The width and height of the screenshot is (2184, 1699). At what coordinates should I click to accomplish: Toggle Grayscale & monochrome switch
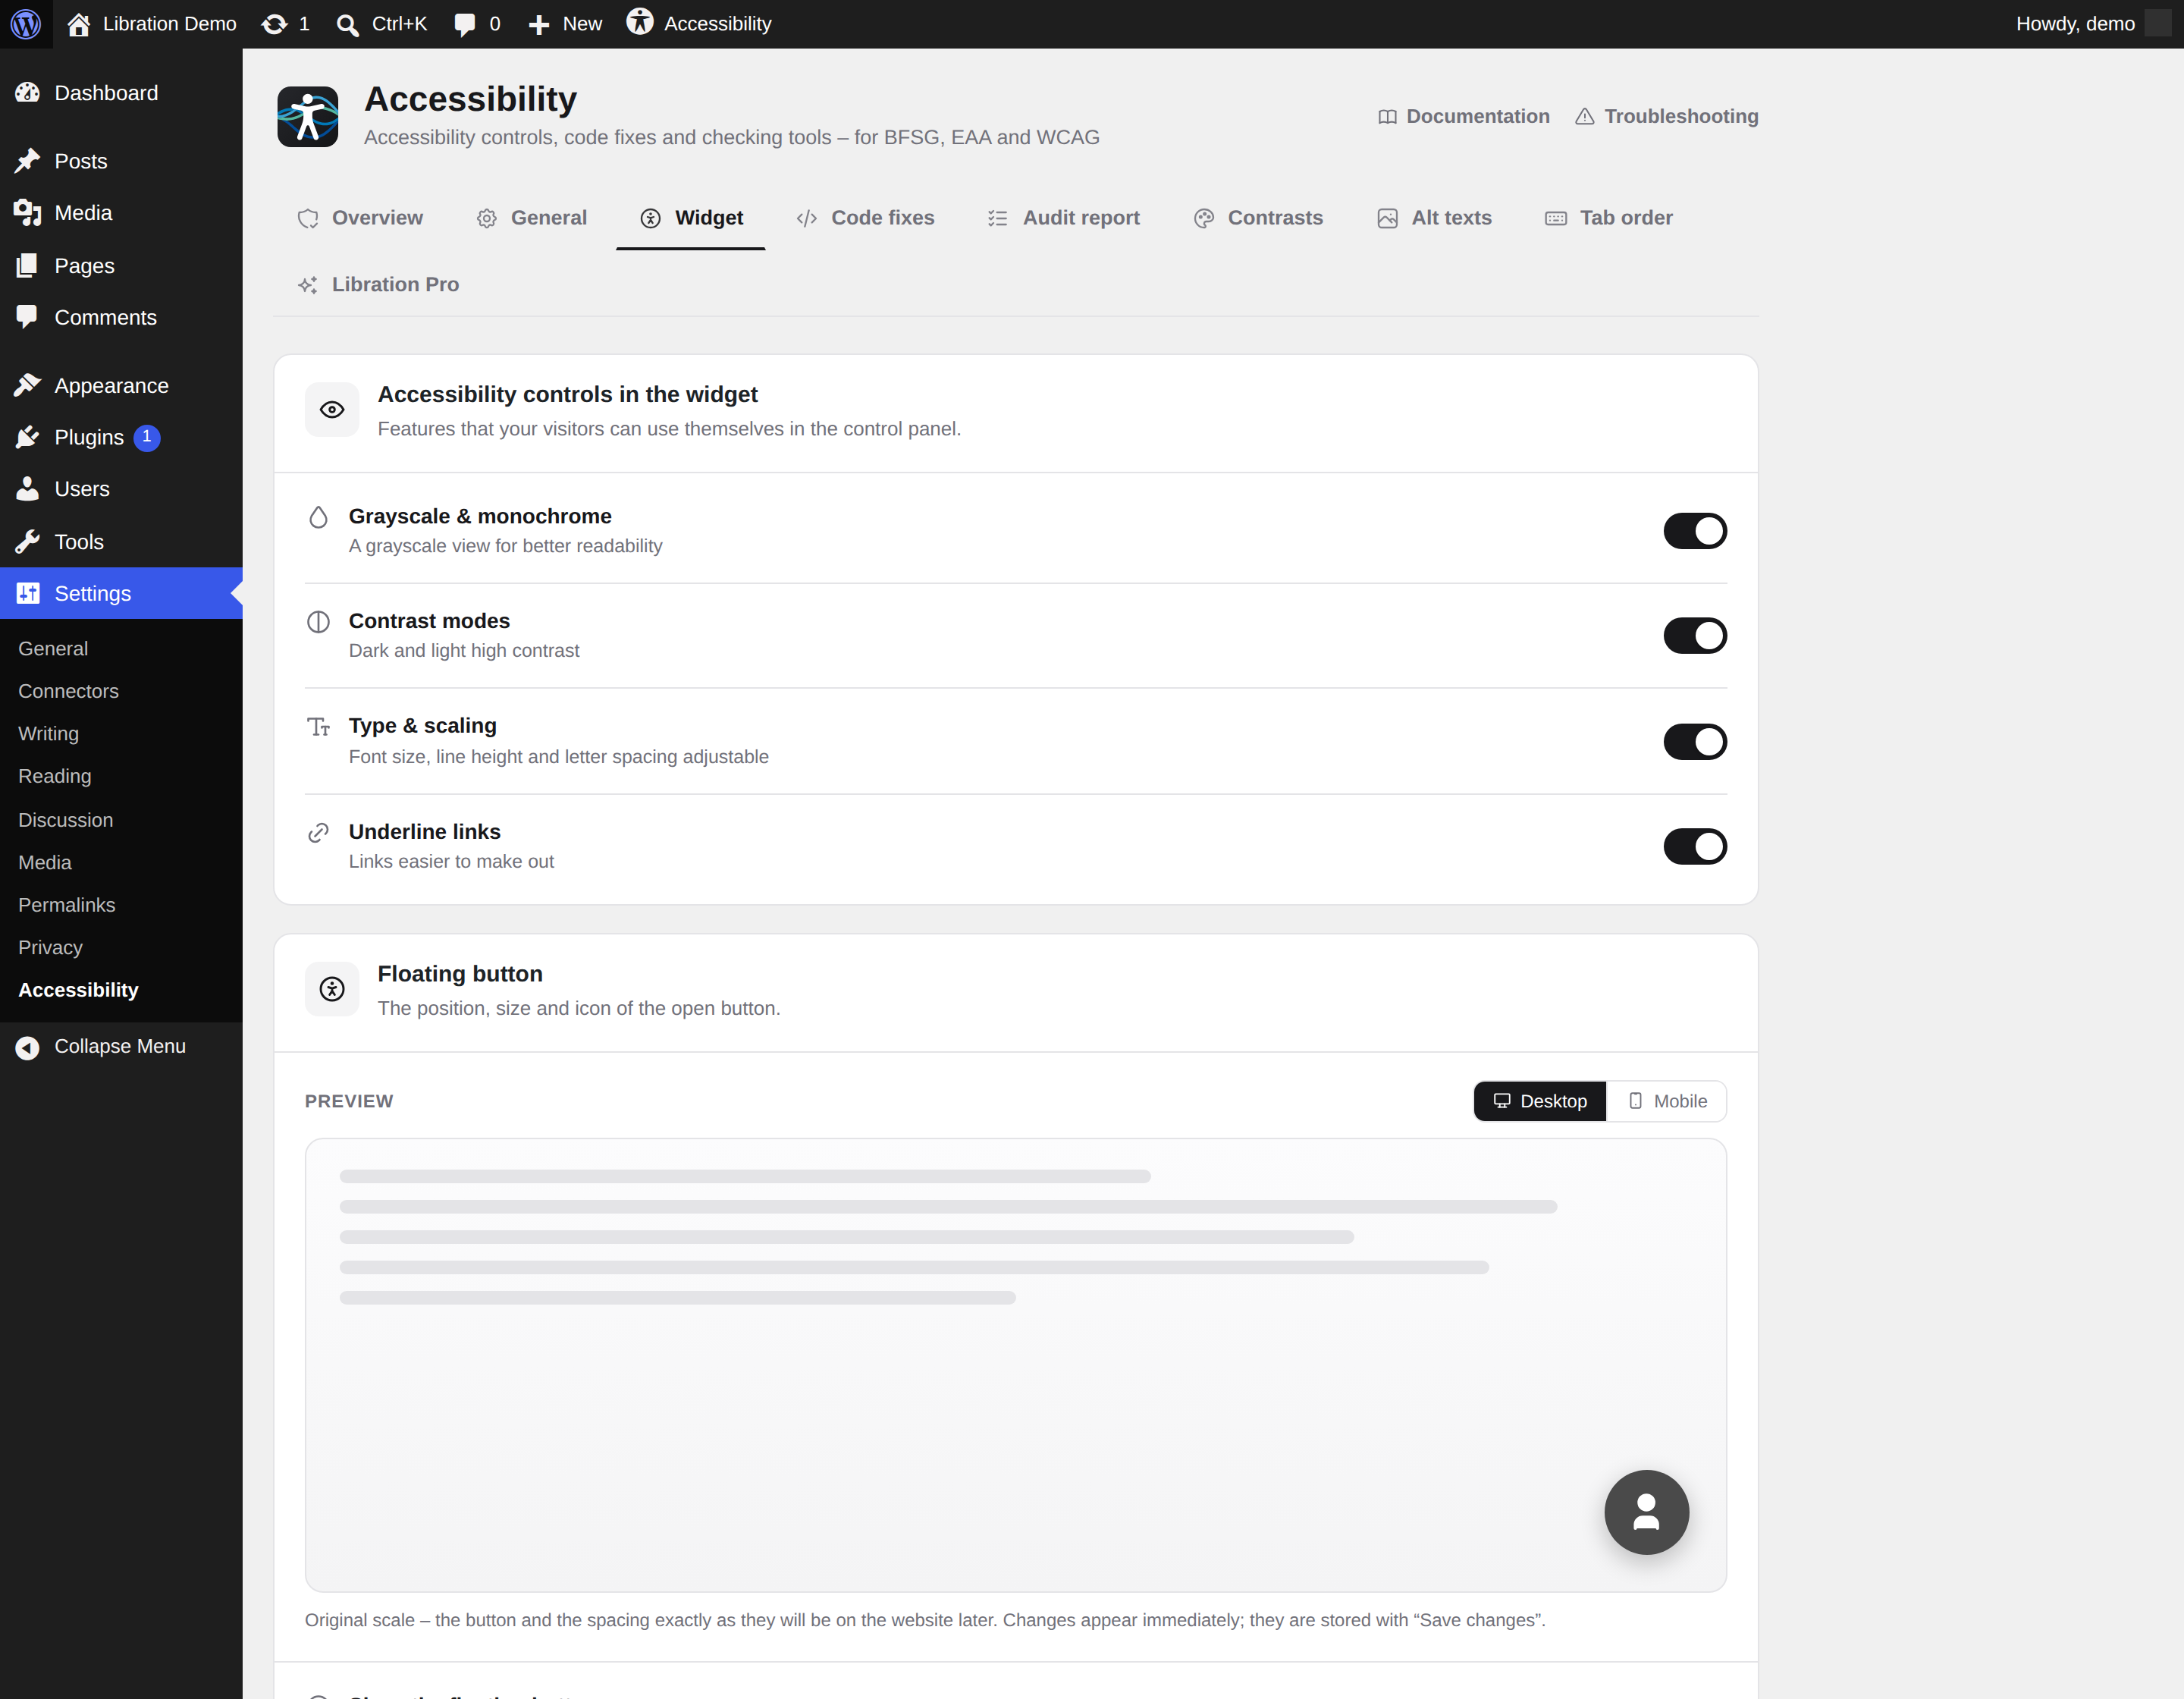(x=1695, y=531)
